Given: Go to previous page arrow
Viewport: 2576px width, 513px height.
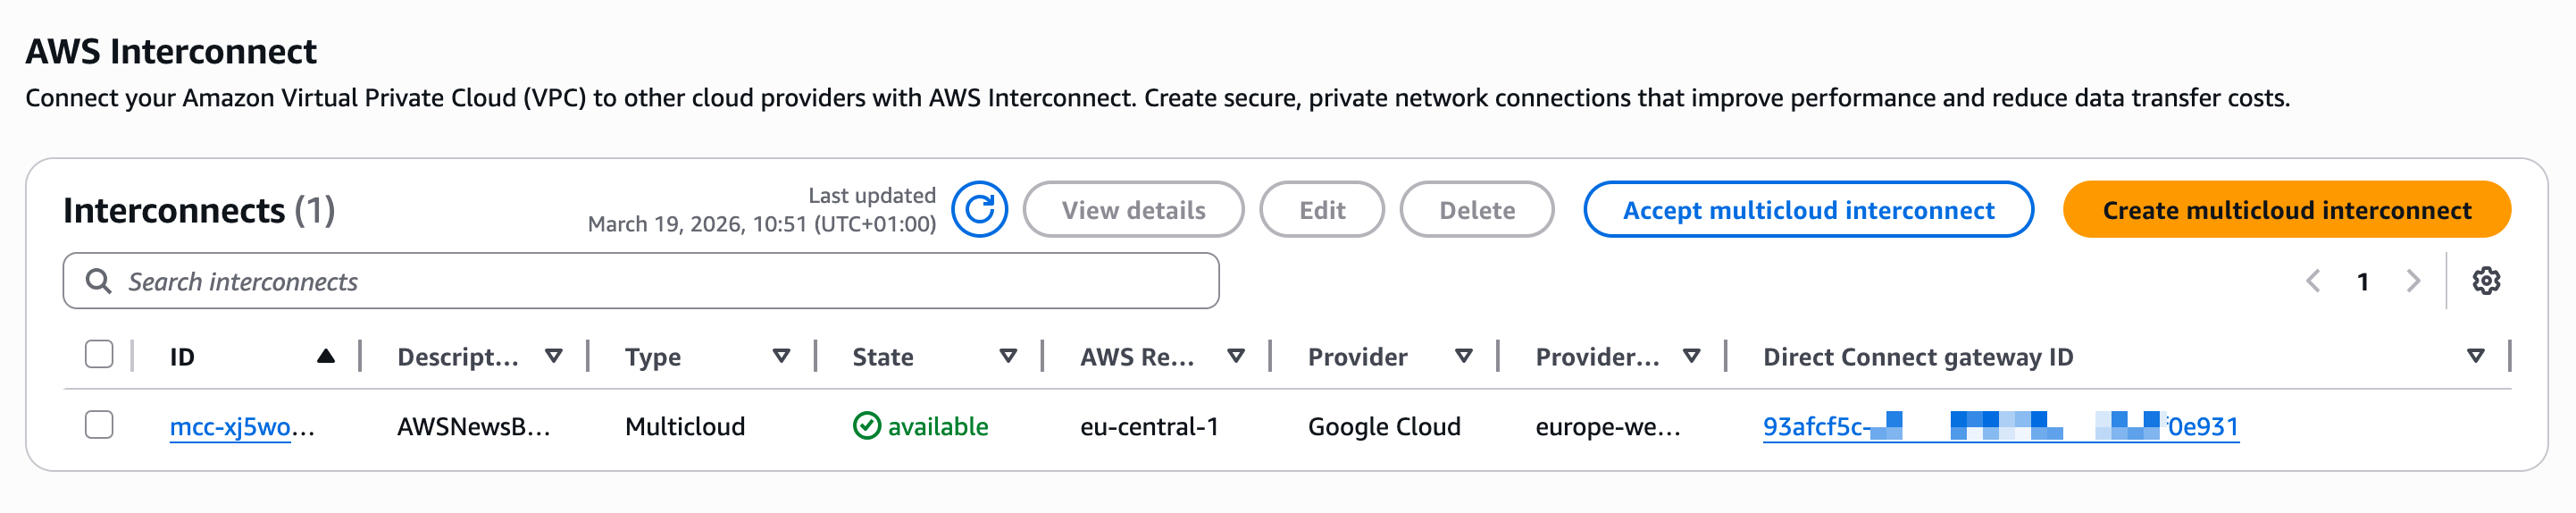Looking at the screenshot, I should pyautogui.click(x=2312, y=281).
